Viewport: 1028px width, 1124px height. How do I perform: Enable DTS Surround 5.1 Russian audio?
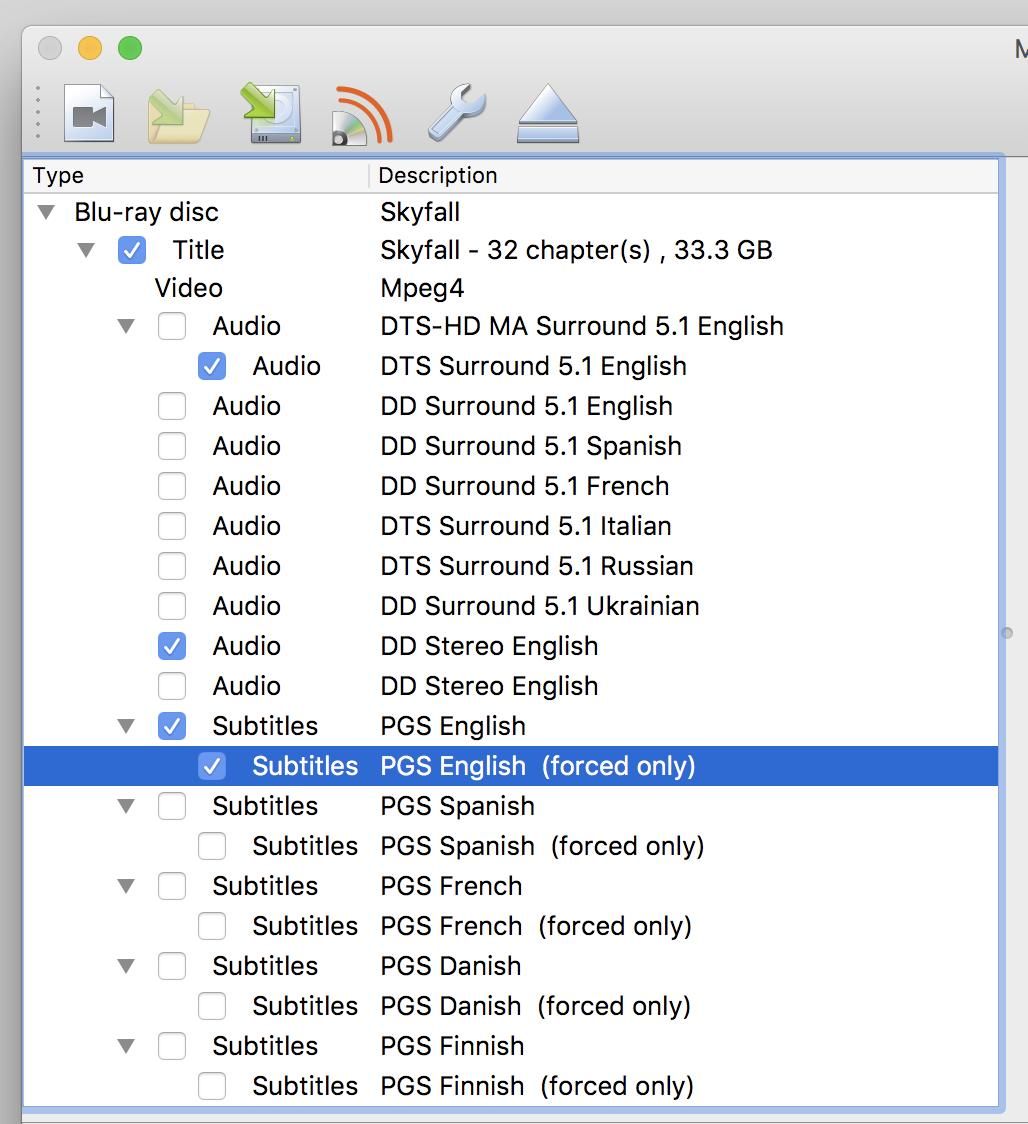click(172, 567)
